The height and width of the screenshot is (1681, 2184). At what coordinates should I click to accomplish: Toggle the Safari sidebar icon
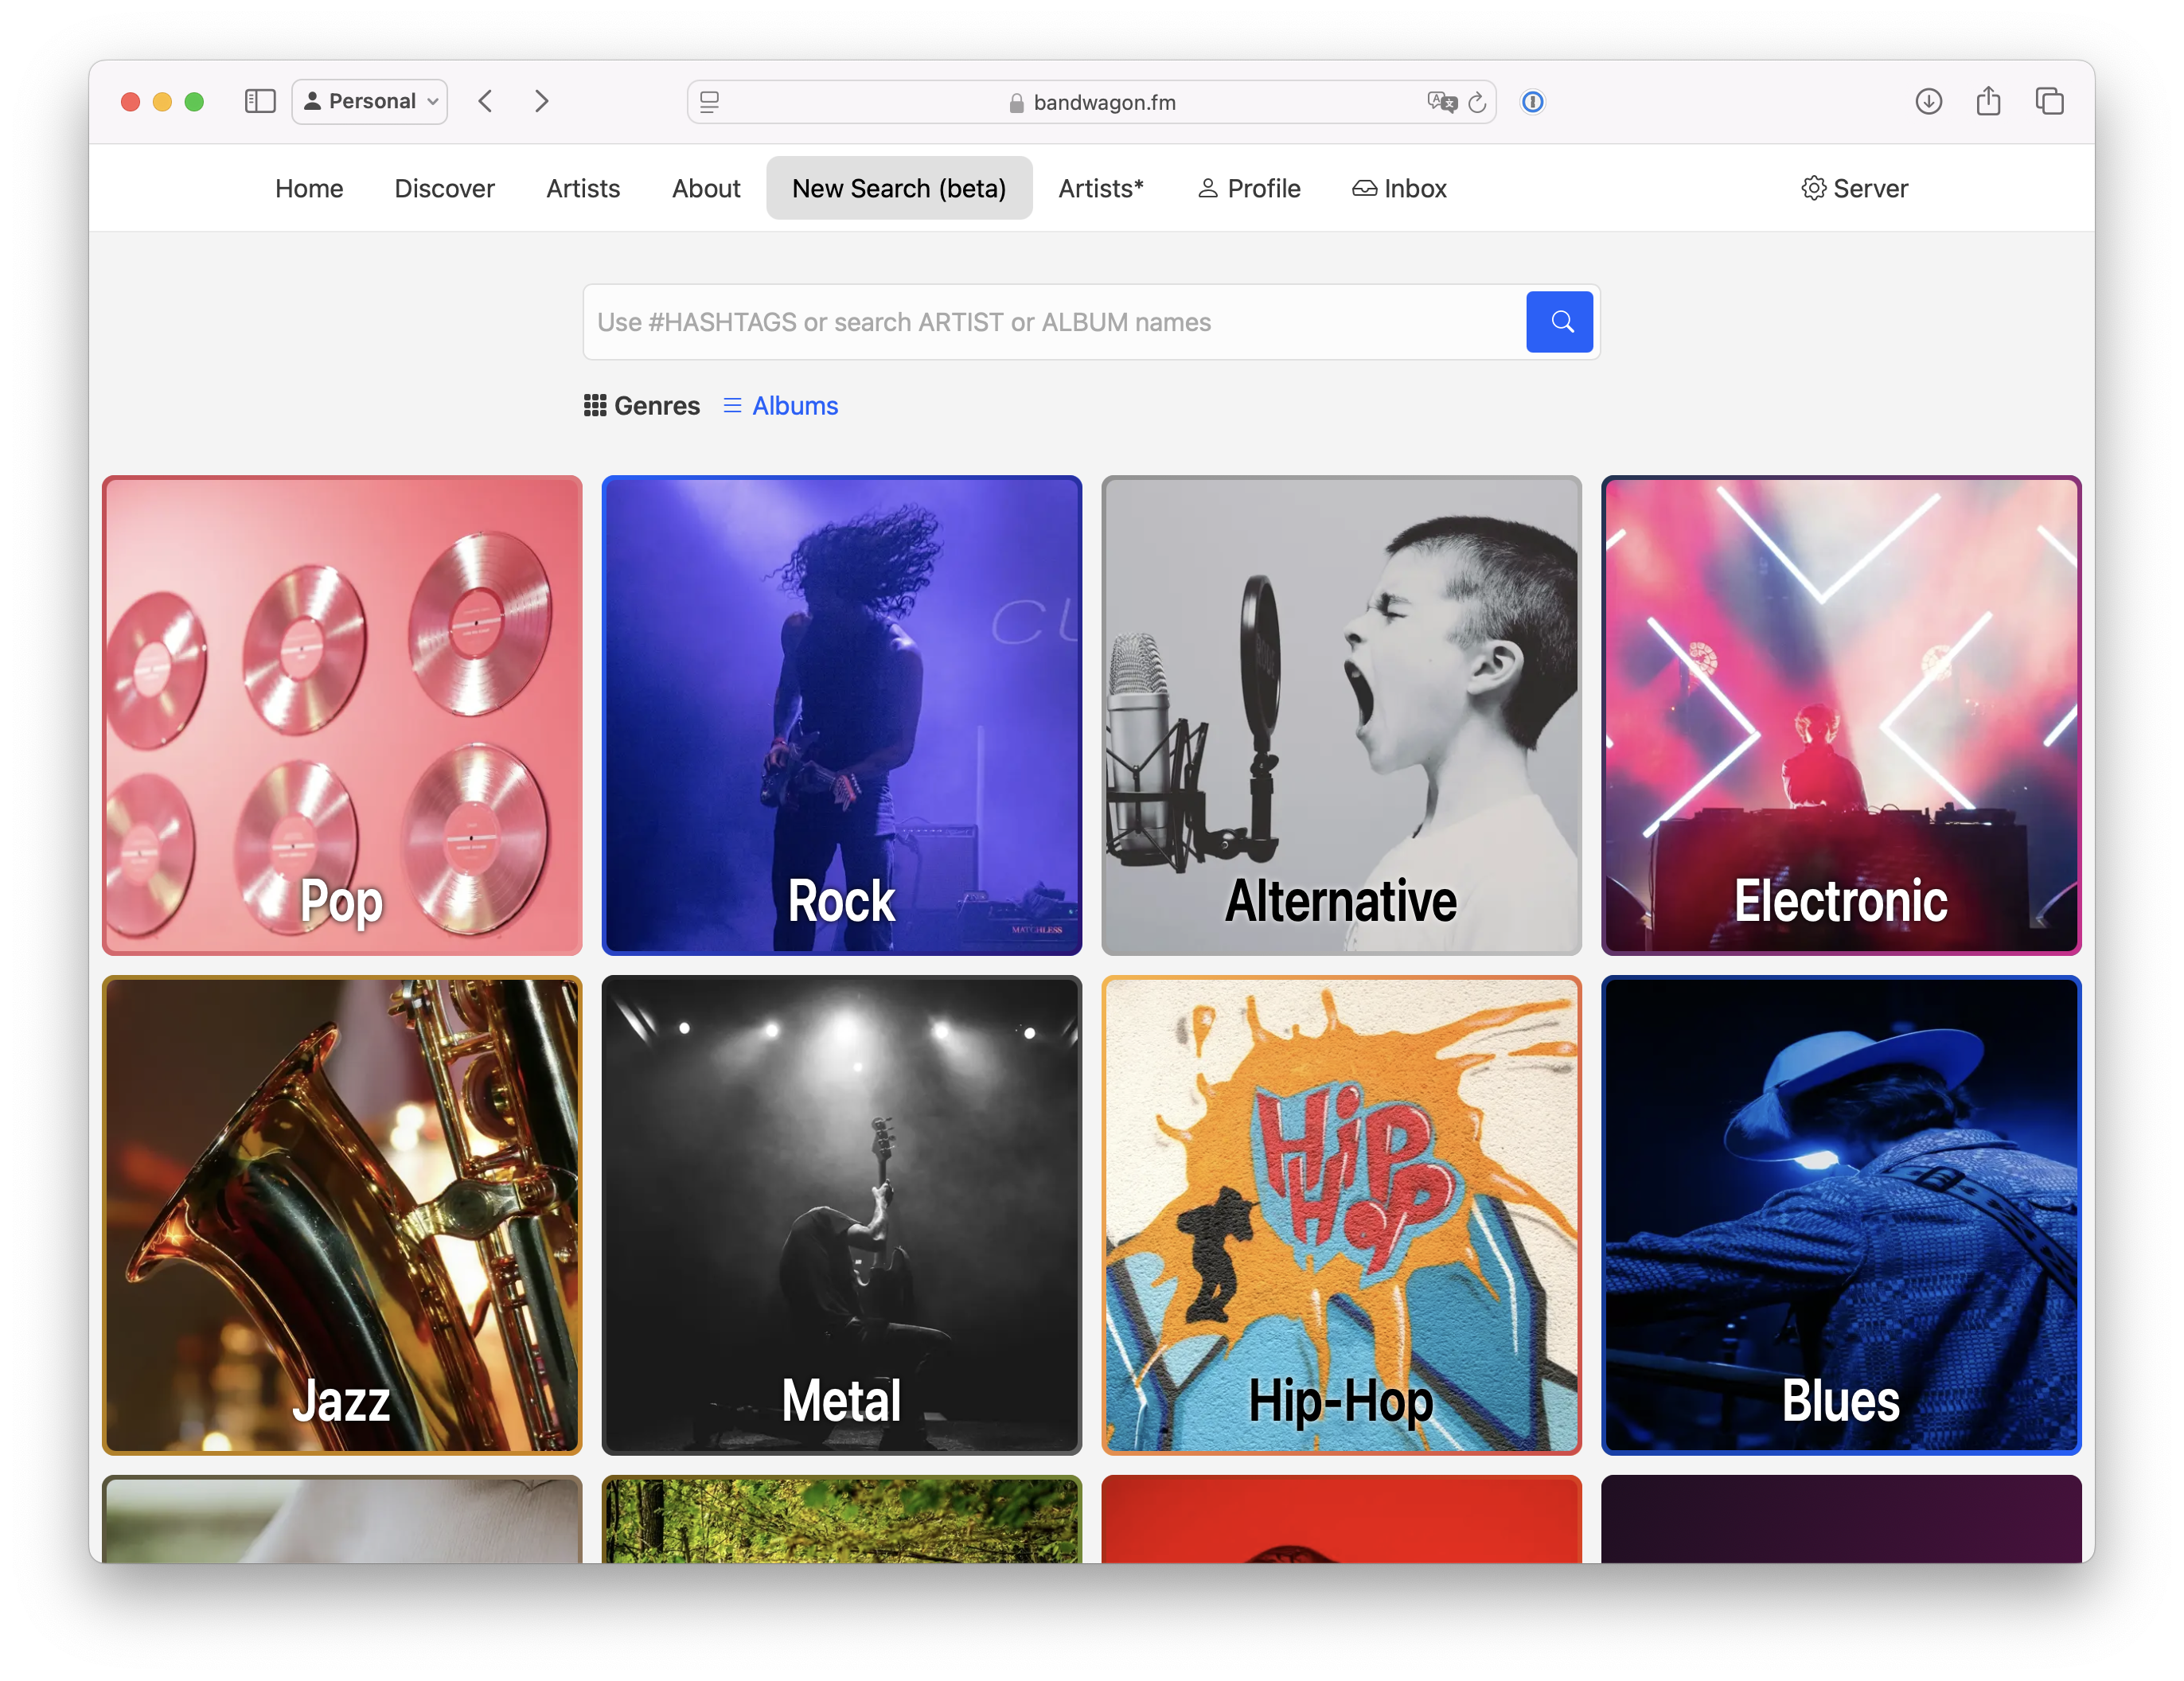click(x=260, y=101)
